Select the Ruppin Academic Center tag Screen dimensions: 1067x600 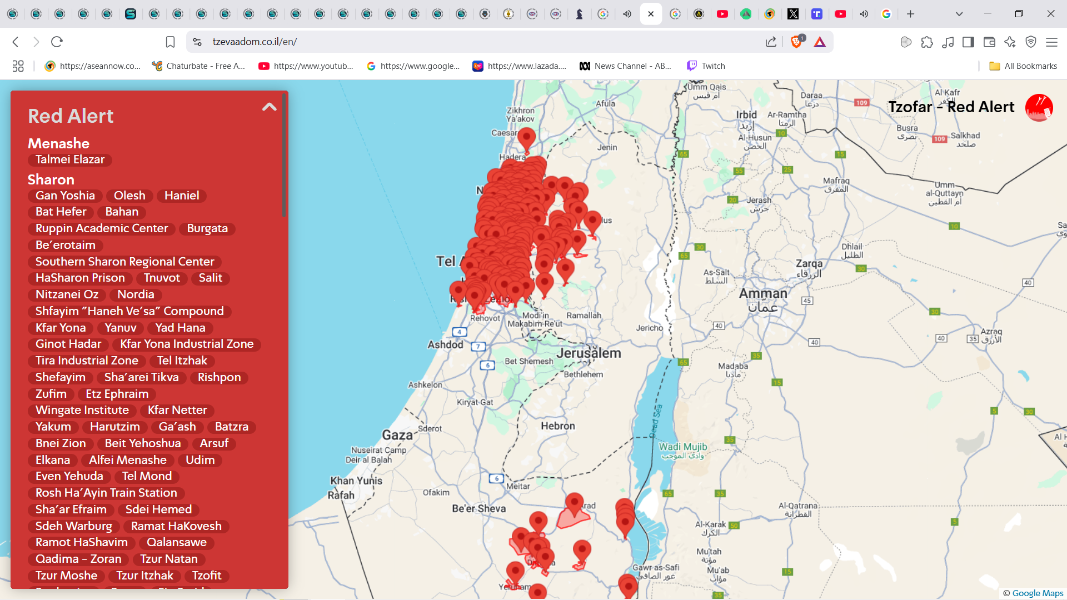101,229
